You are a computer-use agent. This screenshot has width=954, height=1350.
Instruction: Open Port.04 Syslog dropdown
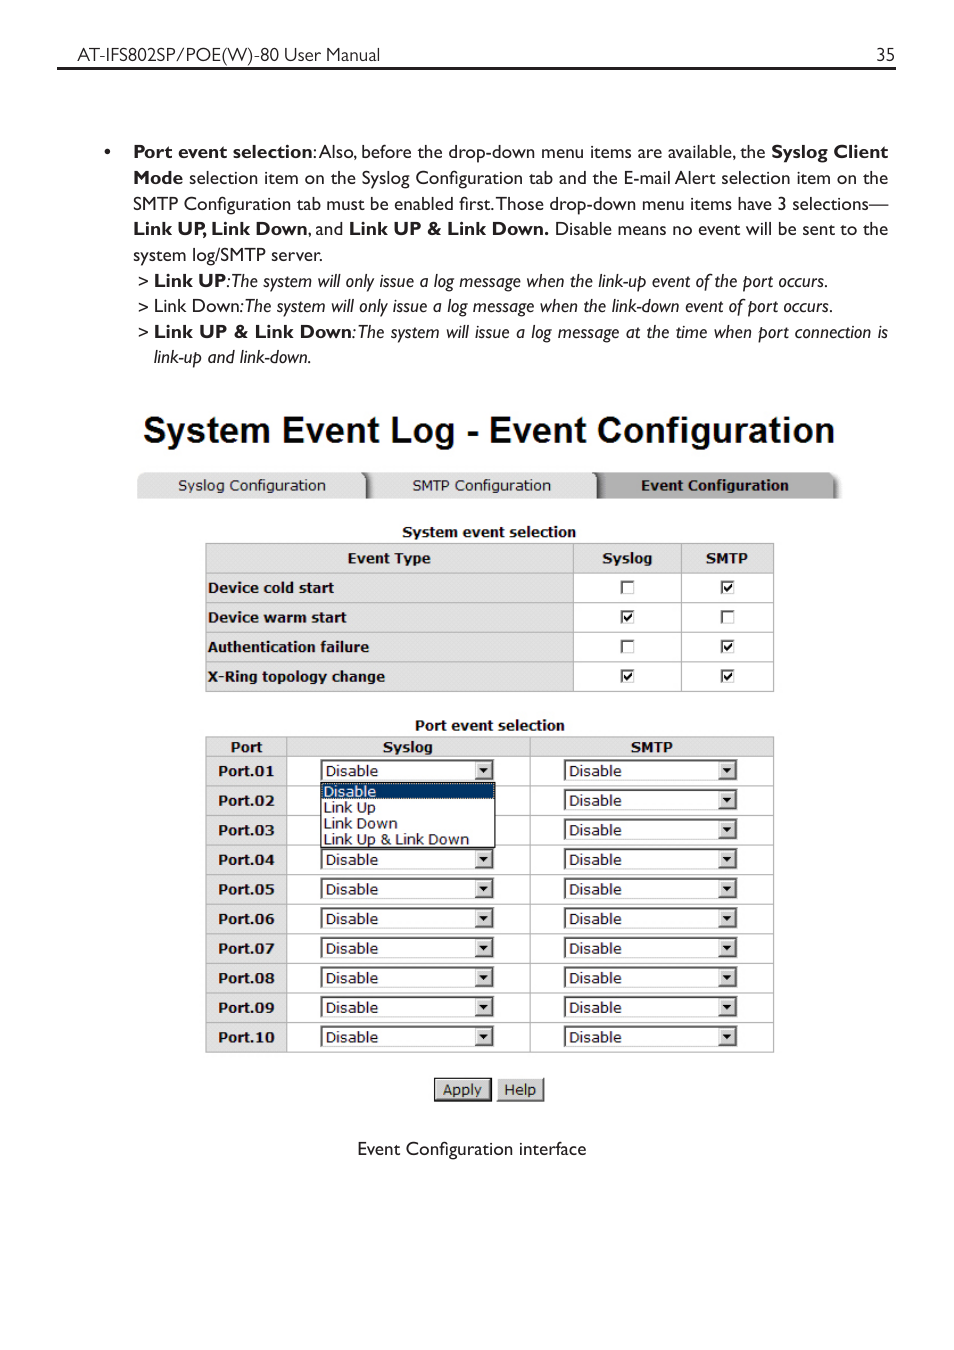tap(407, 859)
